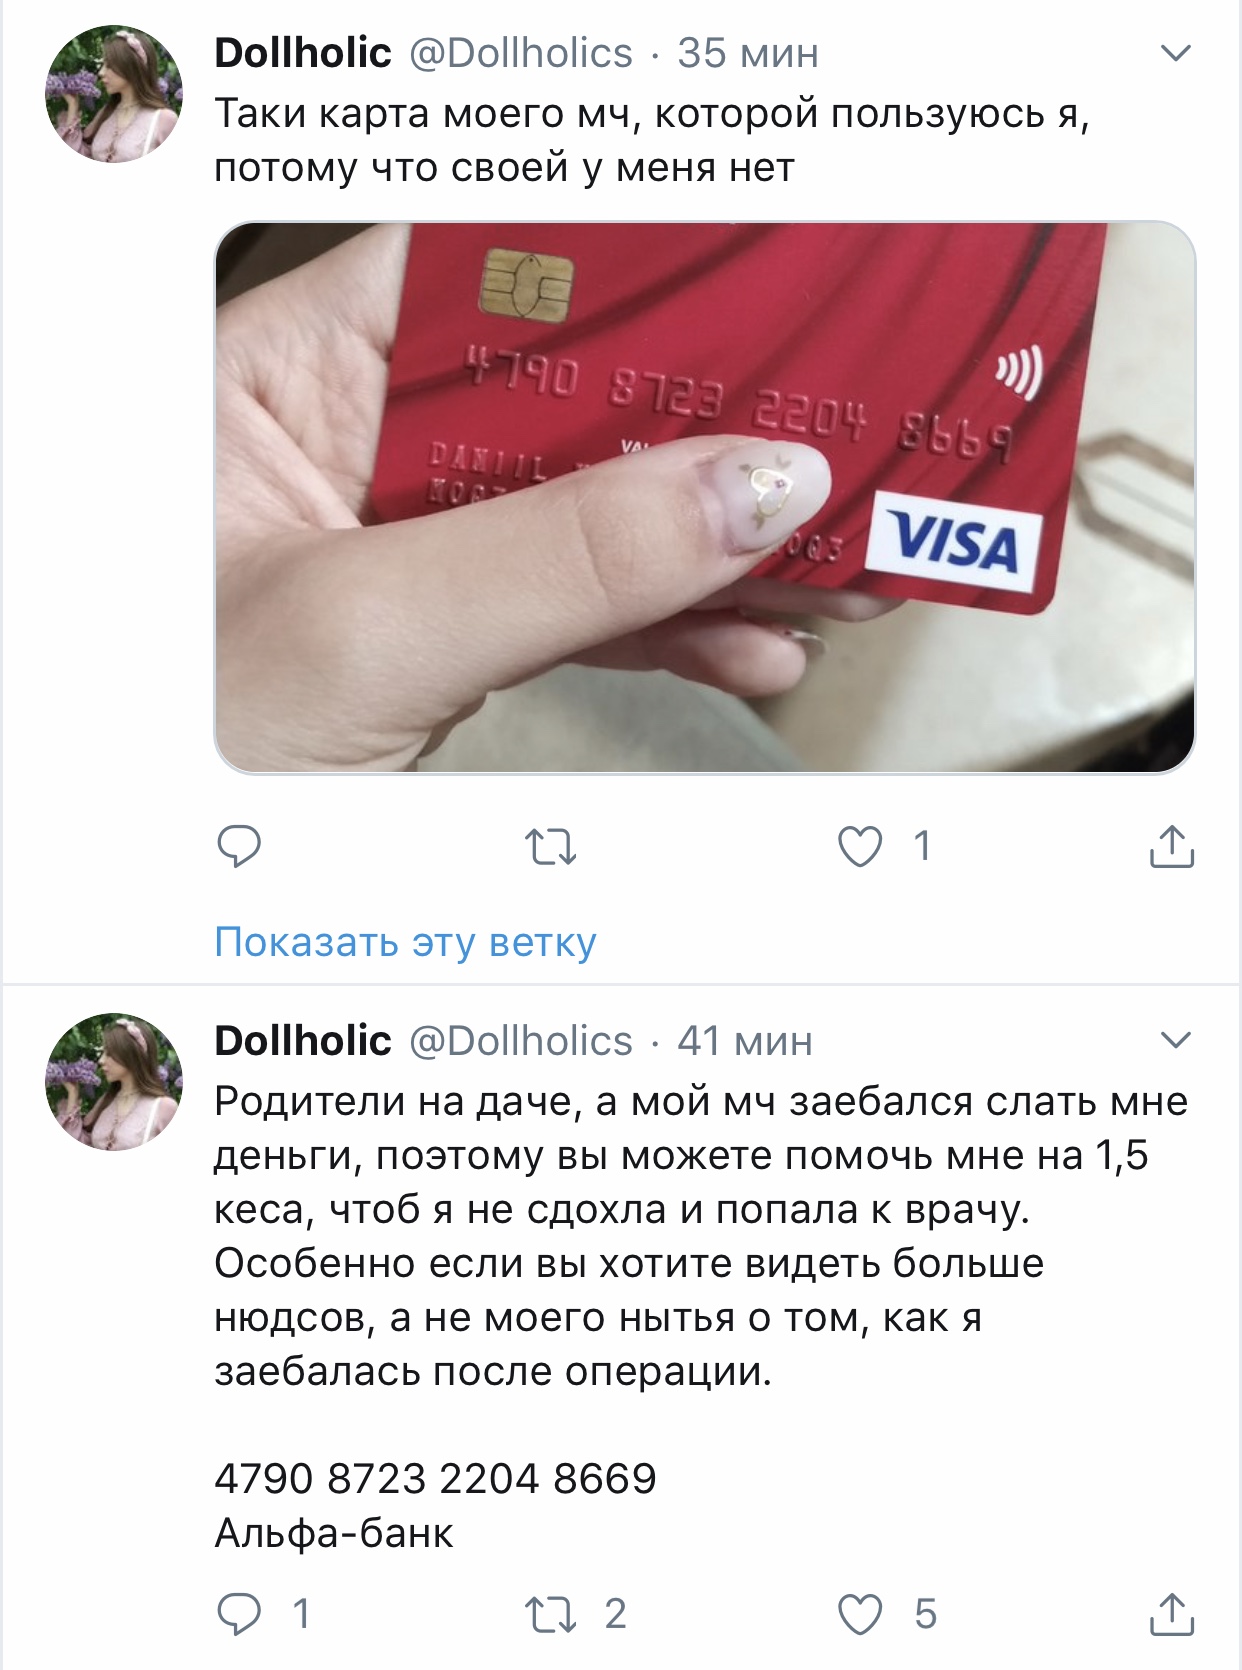Screen dimensions: 1242x1670
Task: Open the red Visa card photo
Action: [x=705, y=497]
